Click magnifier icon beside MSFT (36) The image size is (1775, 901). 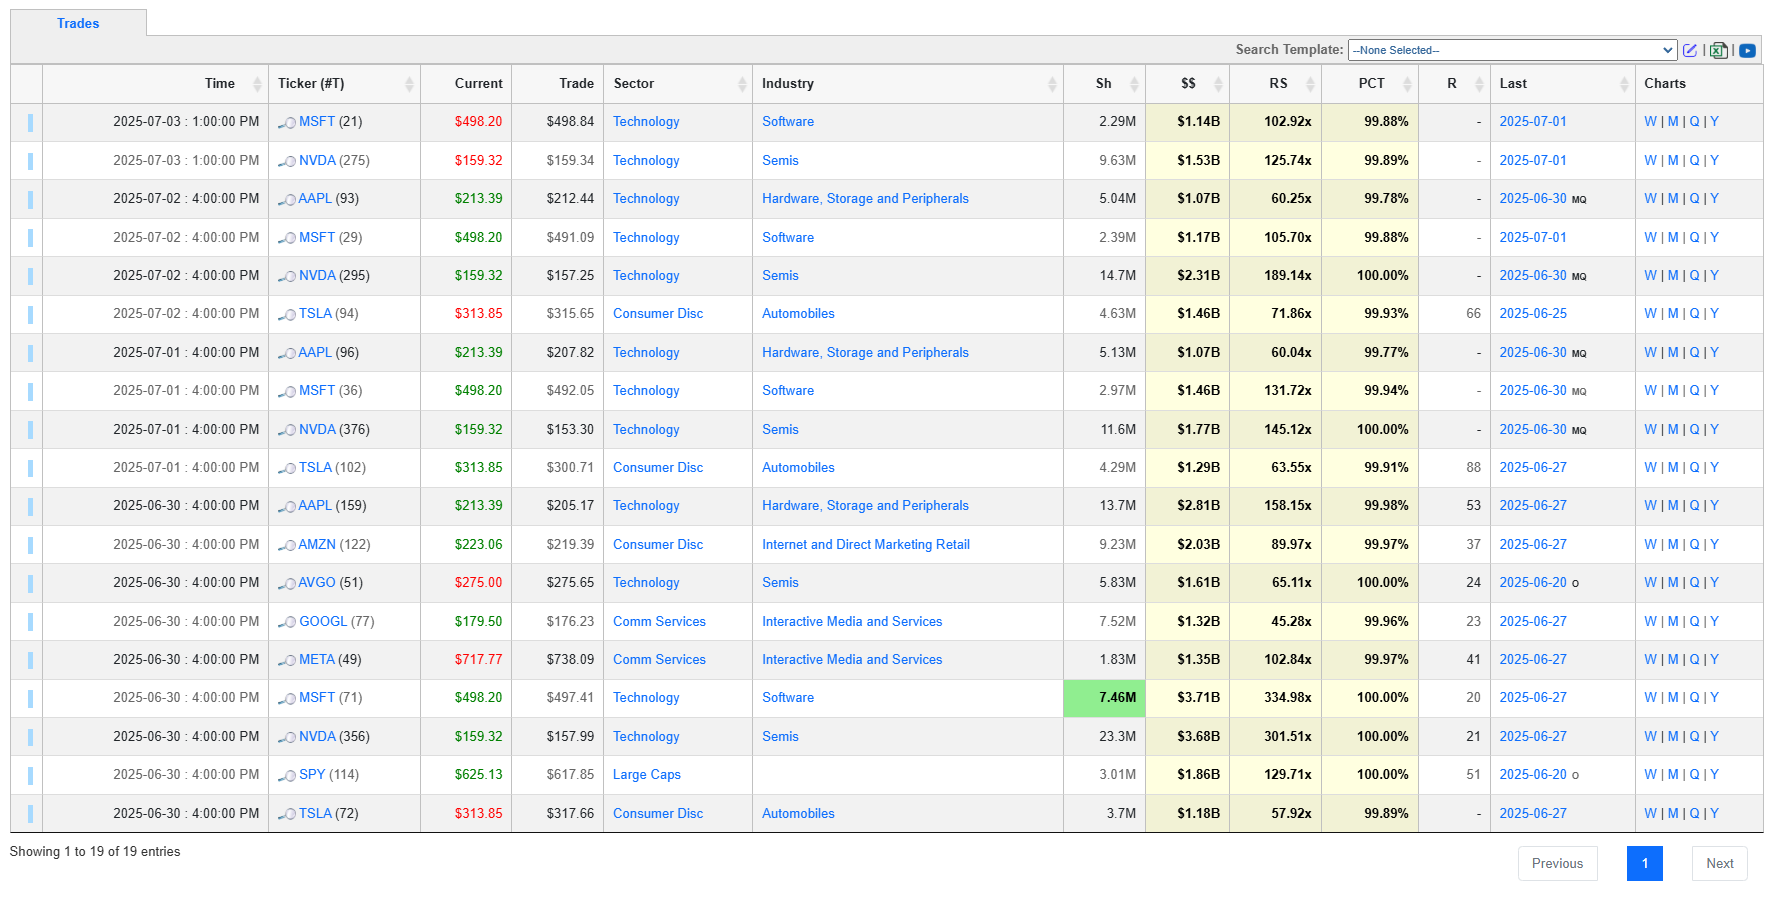[x=287, y=391]
